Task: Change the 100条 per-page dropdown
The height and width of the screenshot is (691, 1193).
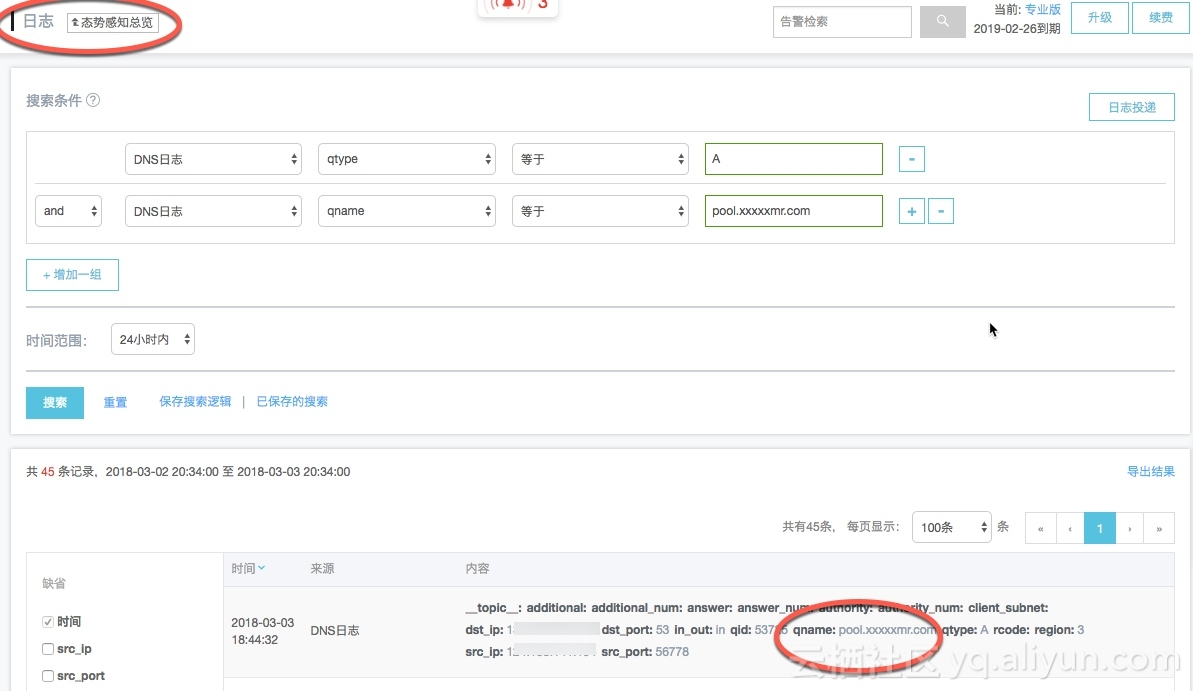Action: point(951,527)
